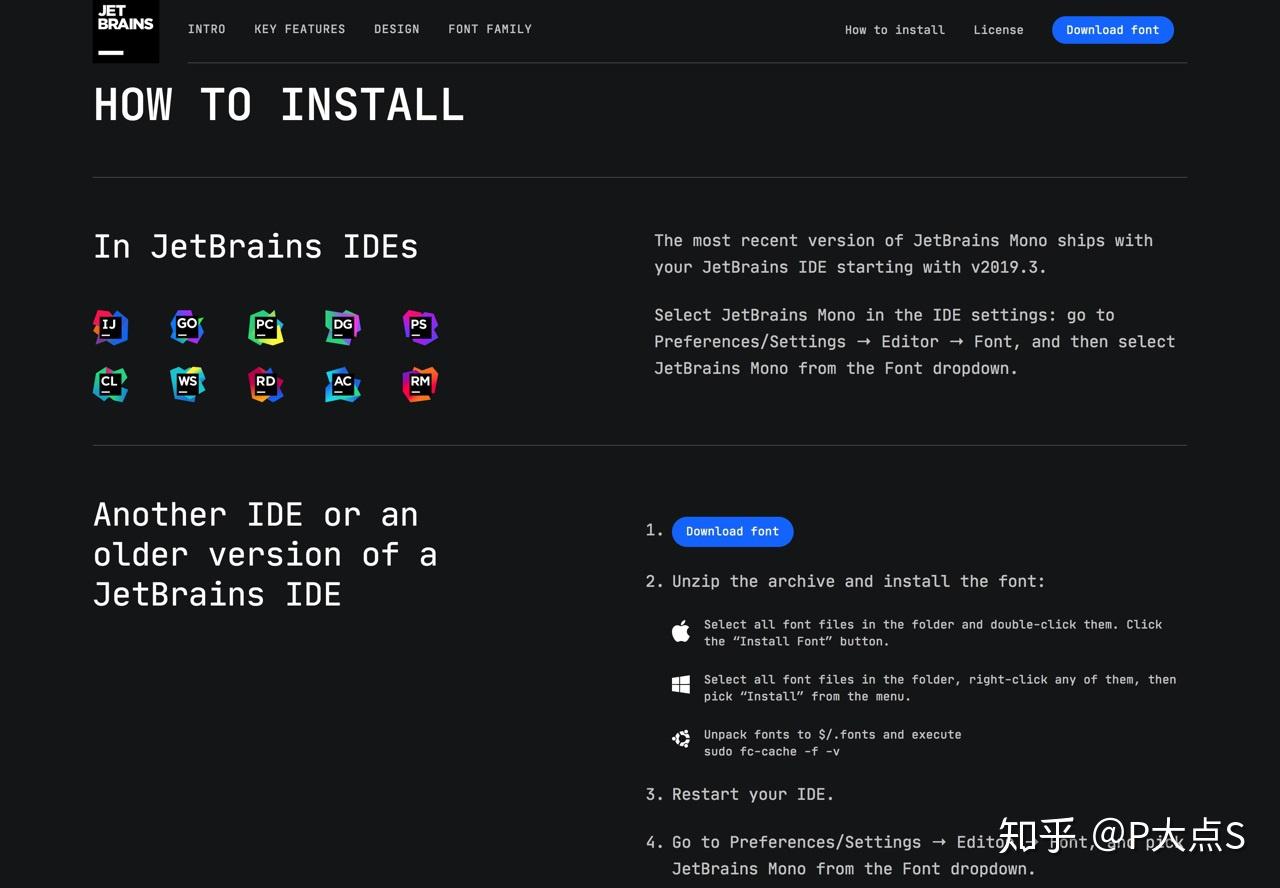
Task: Click the macOS double-click install instructions text
Action: 933,633
